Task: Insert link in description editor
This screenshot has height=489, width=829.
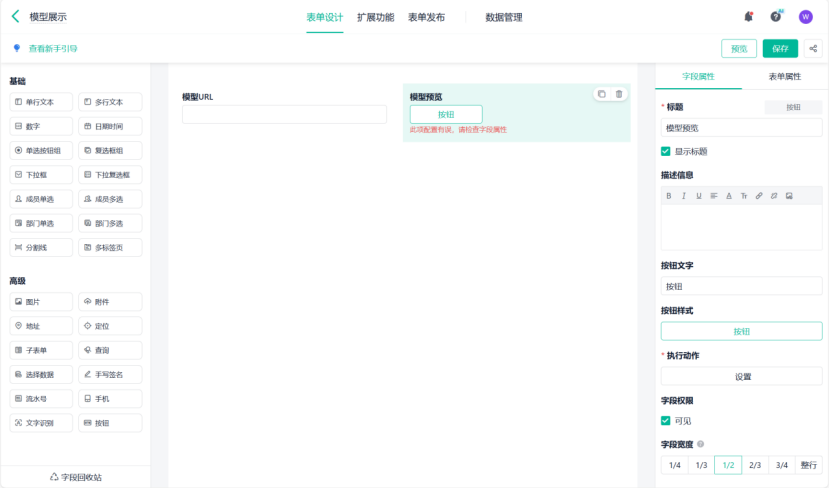Action: tap(759, 196)
